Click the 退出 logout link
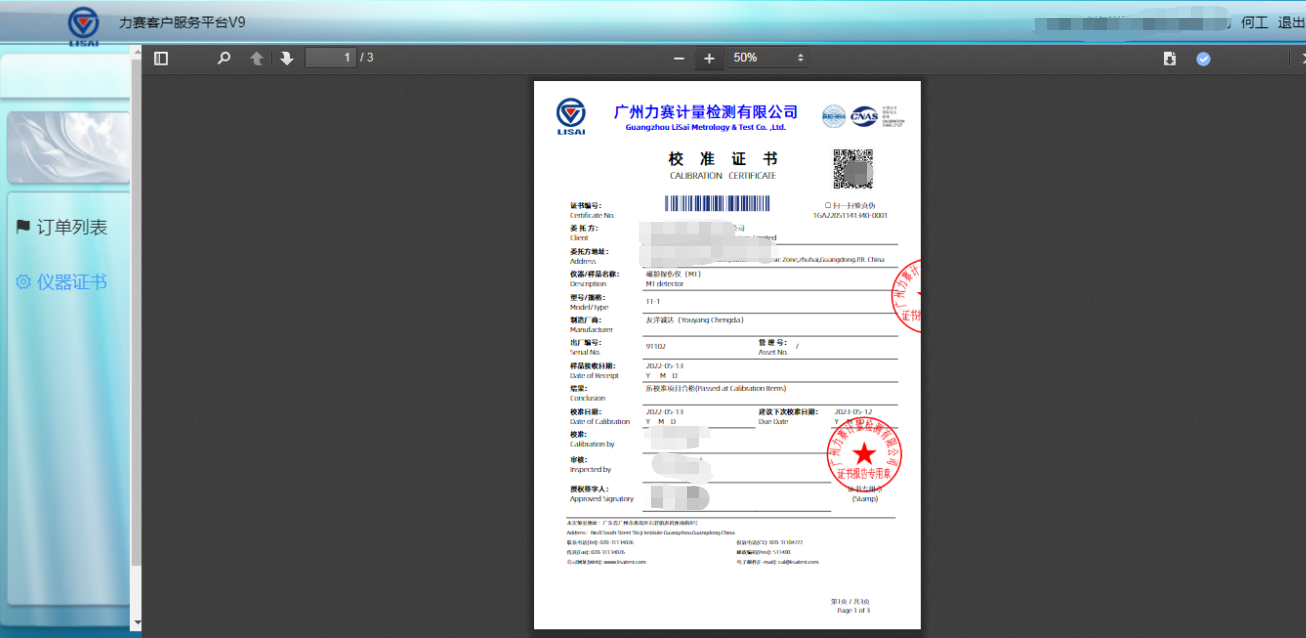This screenshot has width=1306, height=638. tap(1291, 22)
